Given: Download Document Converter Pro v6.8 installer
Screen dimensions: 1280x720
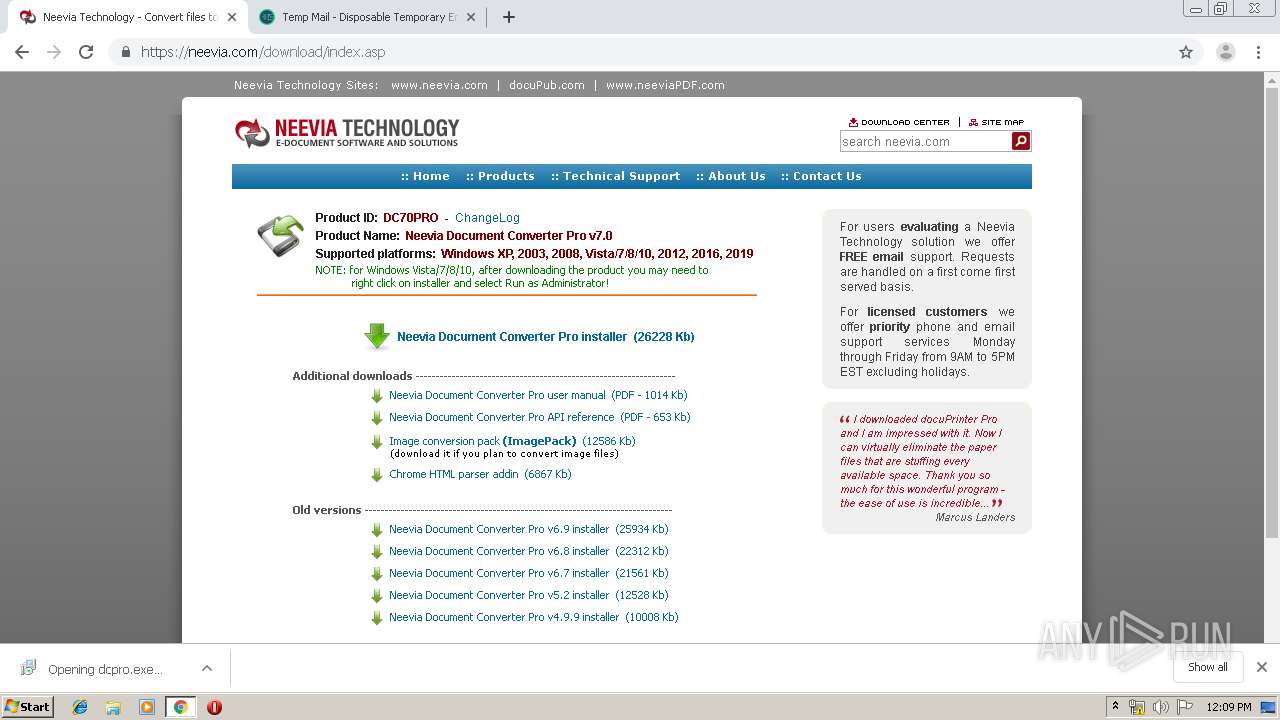Looking at the screenshot, I should [x=528, y=552].
